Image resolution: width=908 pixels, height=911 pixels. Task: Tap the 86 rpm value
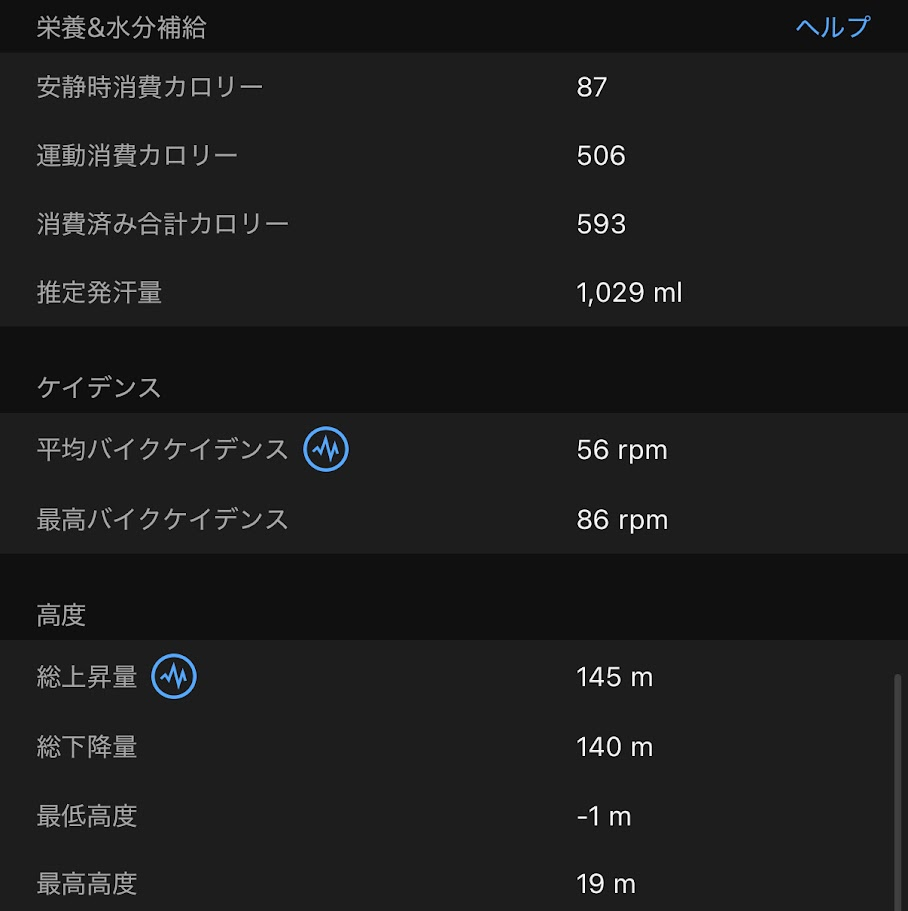coord(621,520)
